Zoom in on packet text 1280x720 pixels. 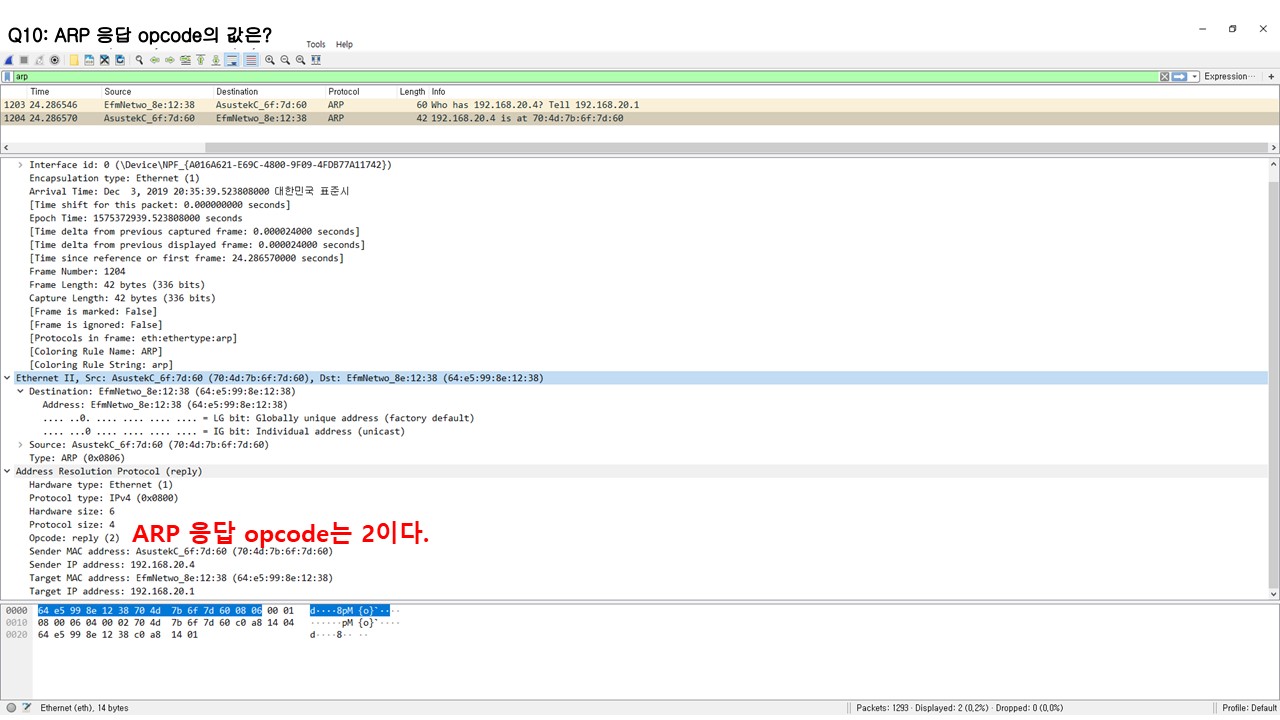(270, 60)
